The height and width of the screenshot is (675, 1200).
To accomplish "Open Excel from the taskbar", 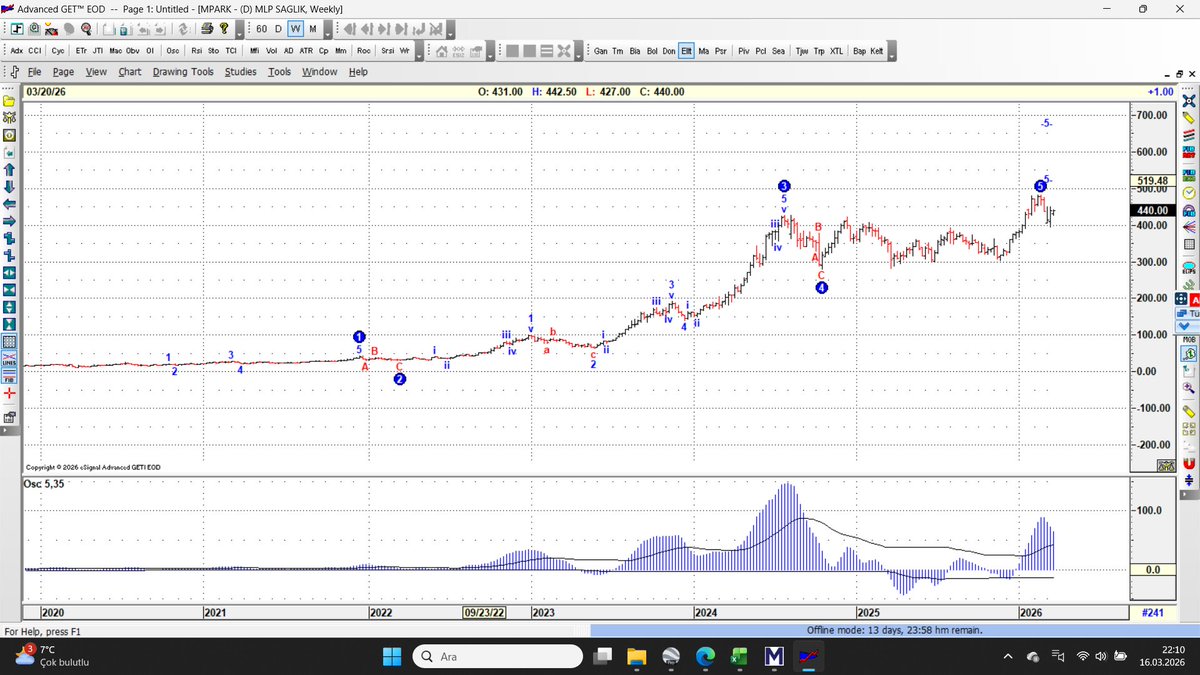I will [x=738, y=656].
